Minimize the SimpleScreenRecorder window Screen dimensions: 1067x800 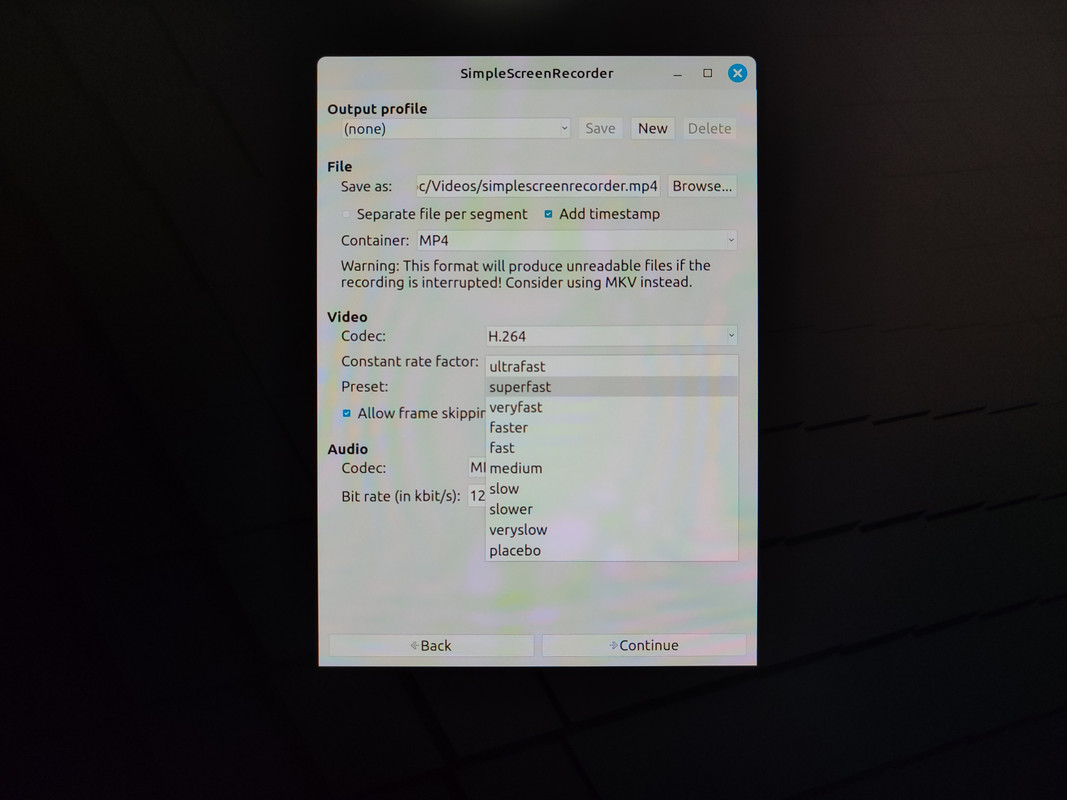pyautogui.click(x=677, y=73)
